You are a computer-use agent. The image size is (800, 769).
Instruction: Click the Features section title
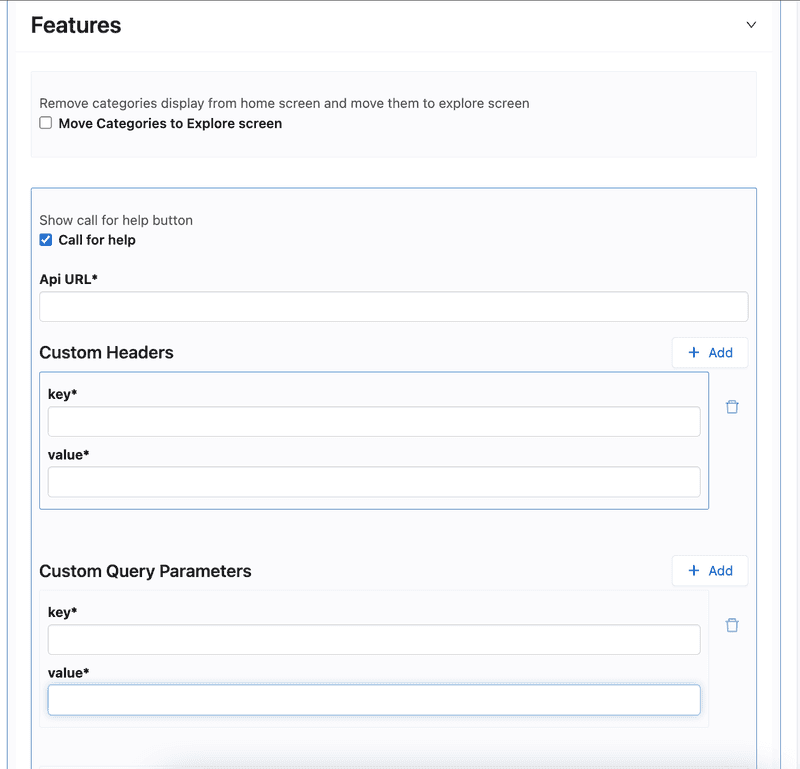76,26
